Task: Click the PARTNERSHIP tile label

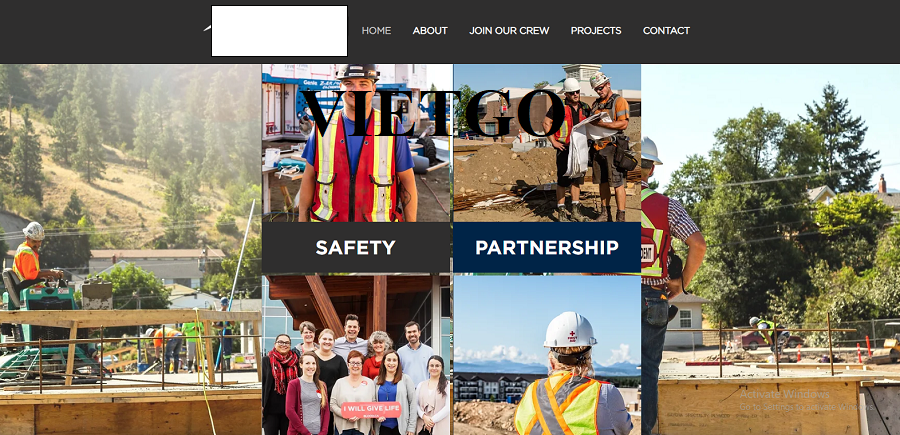Action: 547,247
